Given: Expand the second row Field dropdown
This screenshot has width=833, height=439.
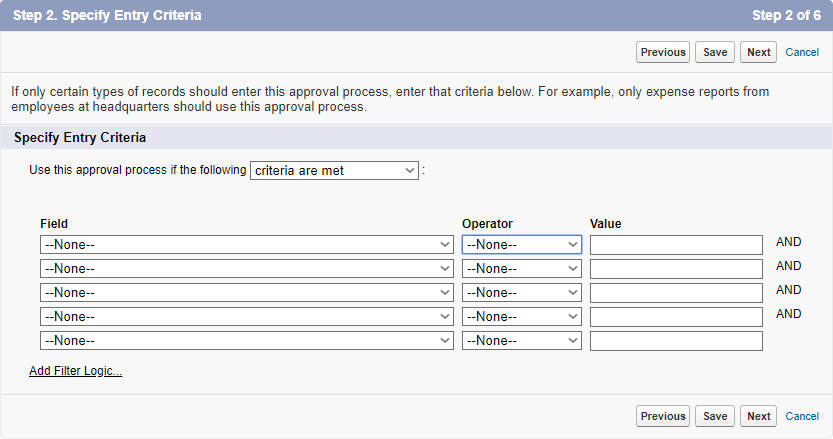Looking at the screenshot, I should point(247,269).
